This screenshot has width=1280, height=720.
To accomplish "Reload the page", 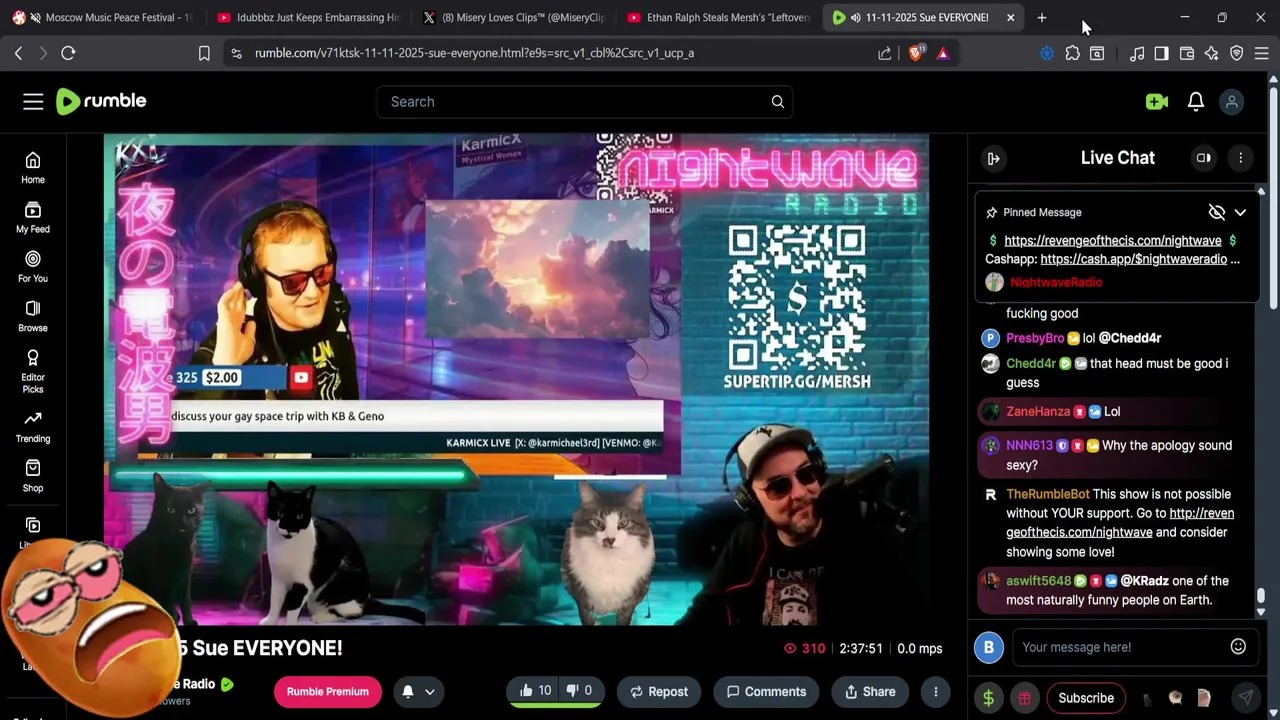I will pyautogui.click(x=68, y=53).
